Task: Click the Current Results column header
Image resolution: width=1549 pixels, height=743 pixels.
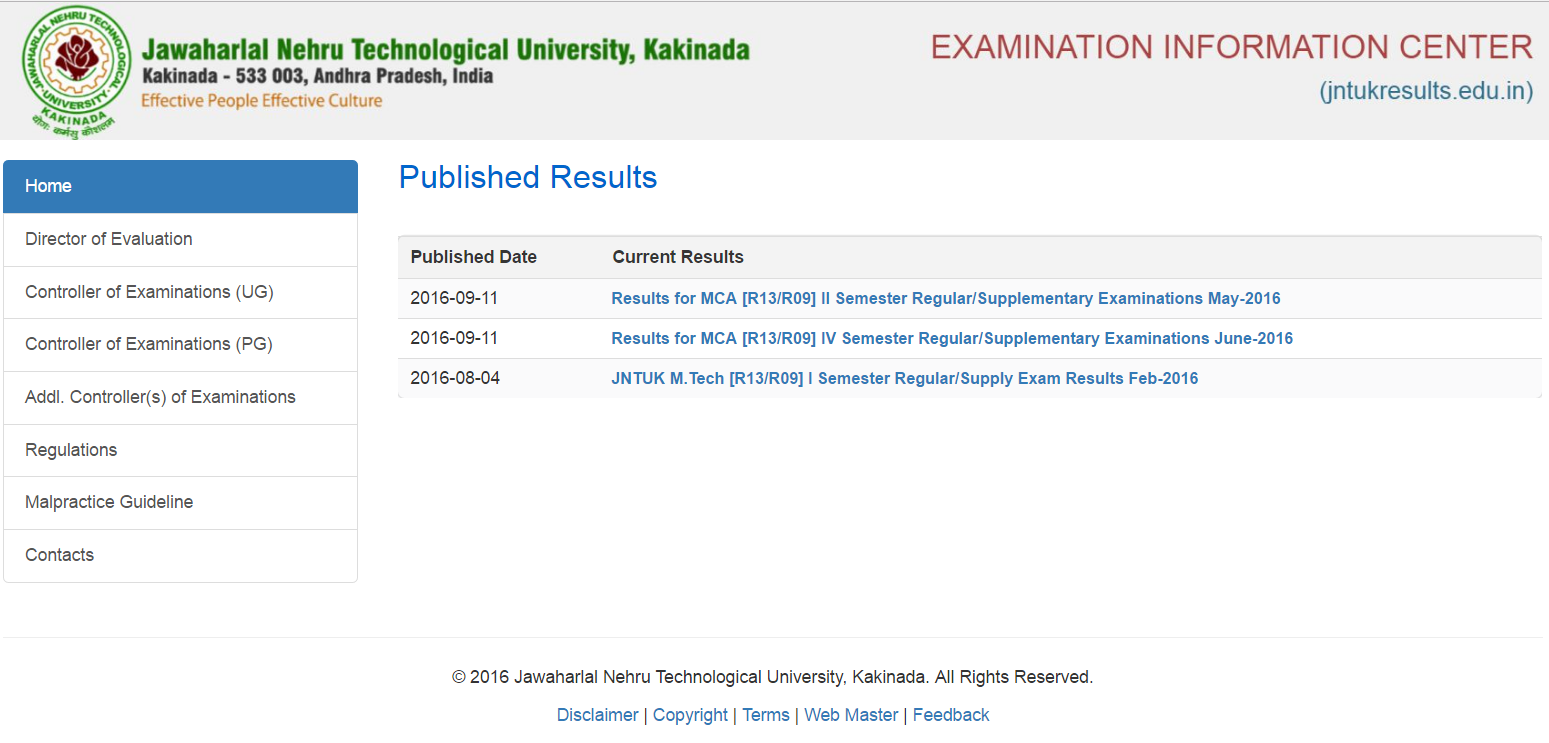Action: tap(678, 257)
